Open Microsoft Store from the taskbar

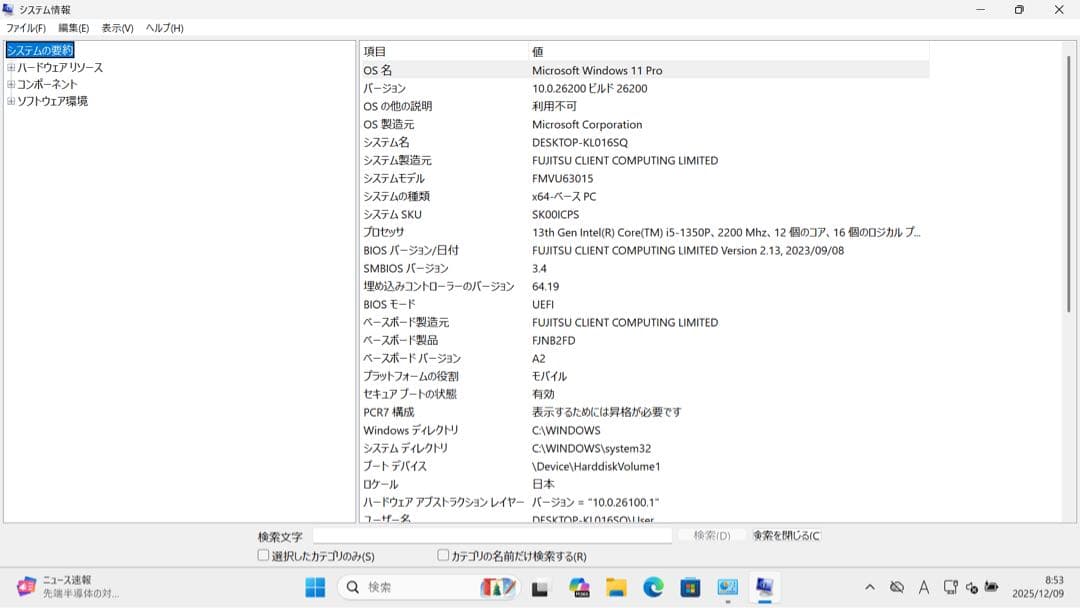pos(689,588)
